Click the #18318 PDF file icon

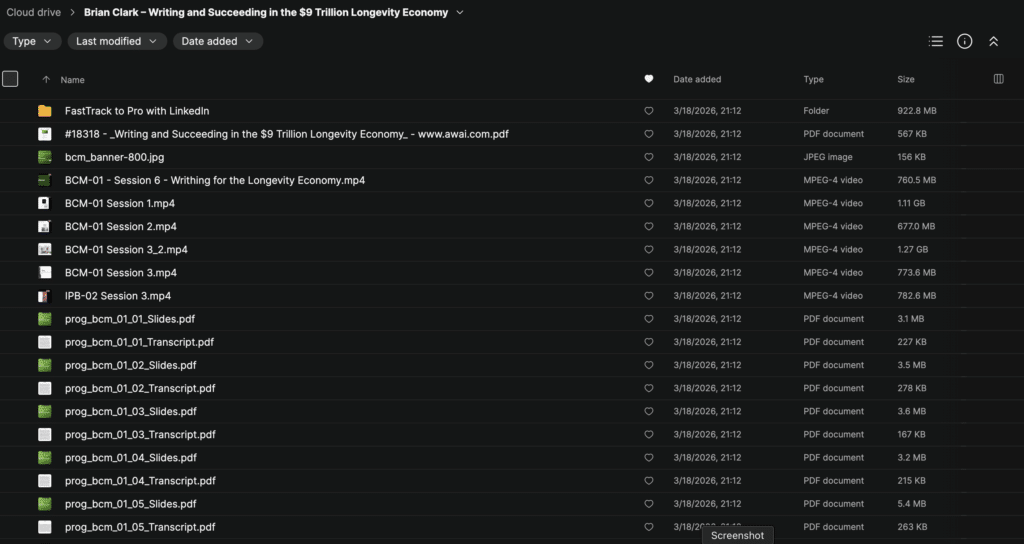click(x=44, y=134)
